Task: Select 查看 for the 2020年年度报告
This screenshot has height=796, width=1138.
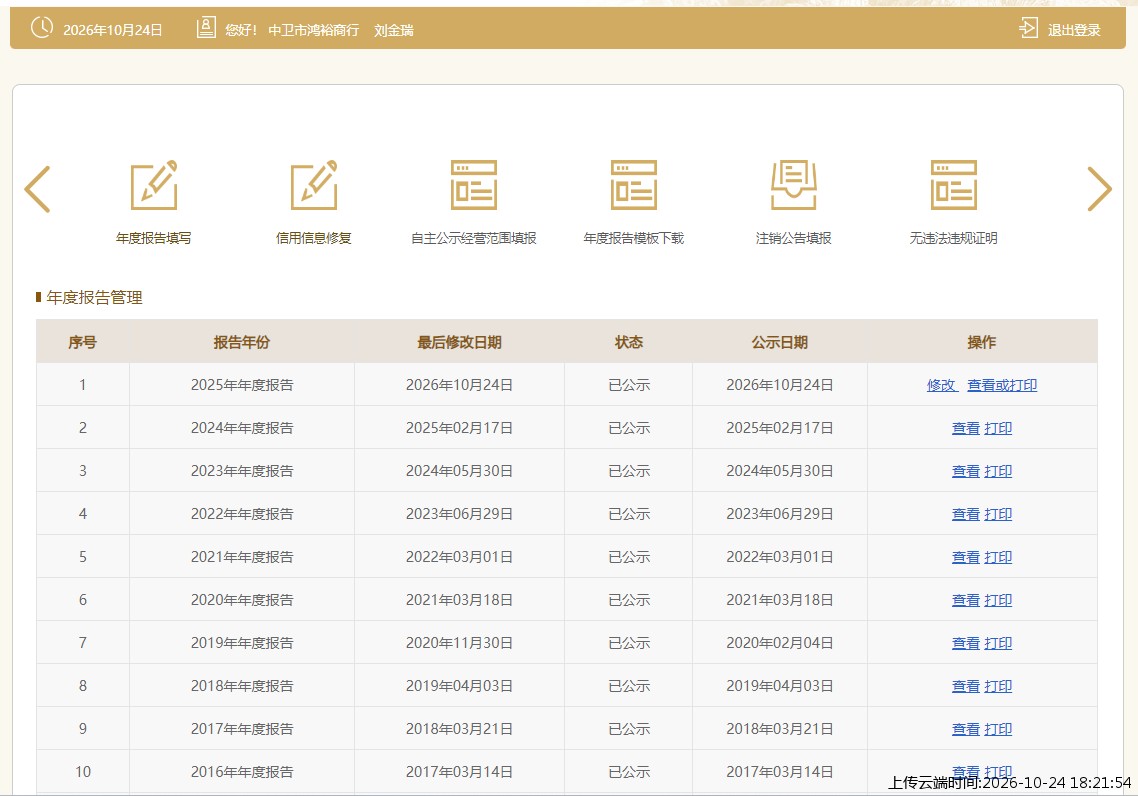Action: [966, 600]
